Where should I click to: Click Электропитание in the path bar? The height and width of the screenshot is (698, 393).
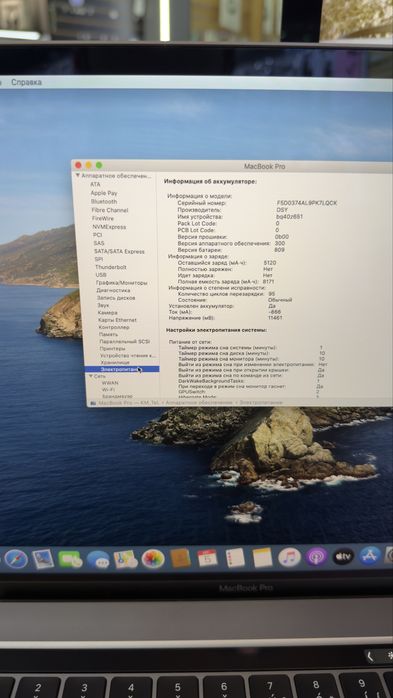[x=261, y=402]
